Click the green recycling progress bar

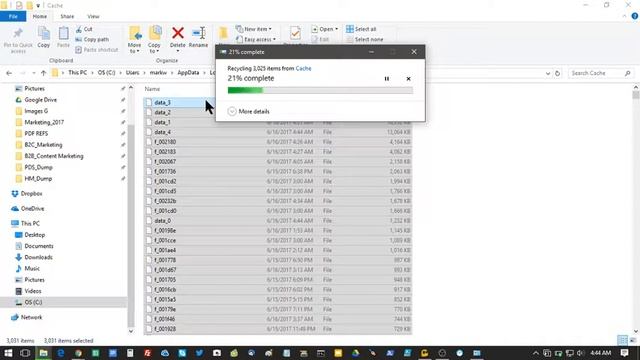(x=320, y=90)
